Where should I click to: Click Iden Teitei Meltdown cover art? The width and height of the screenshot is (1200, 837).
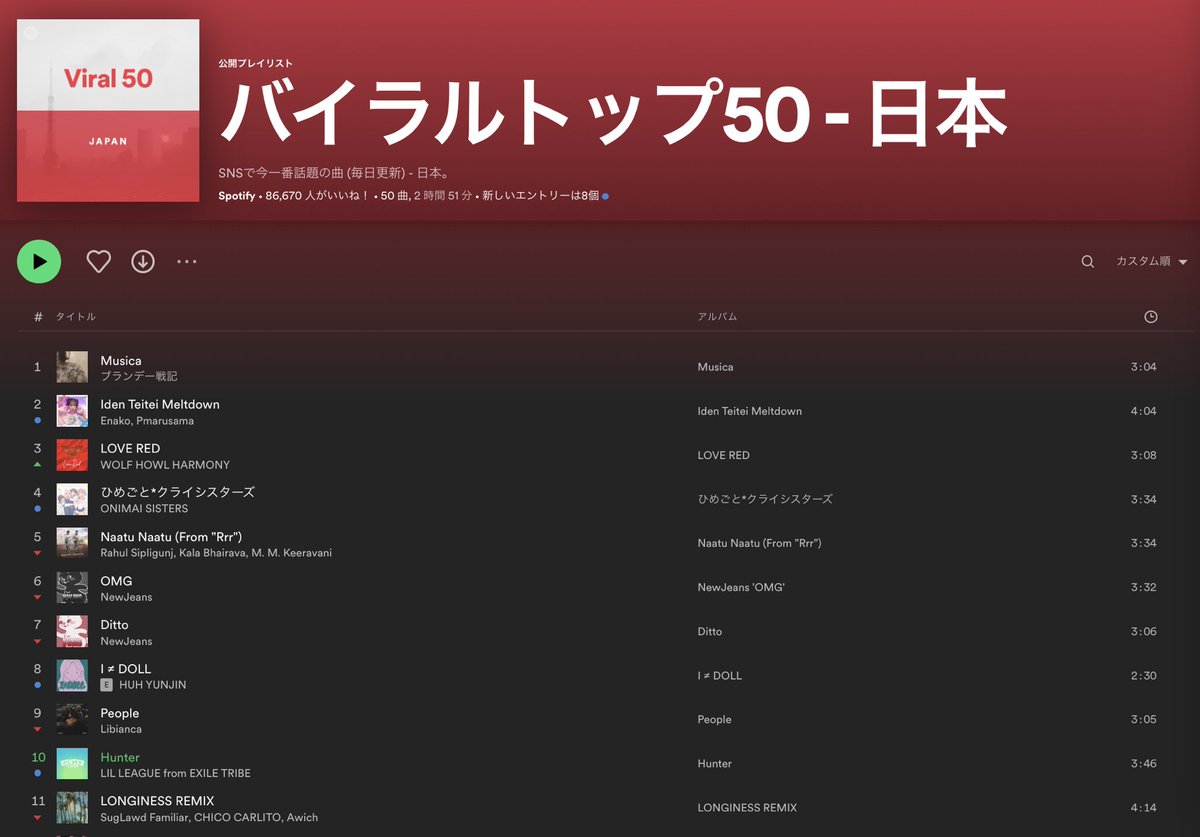72,411
